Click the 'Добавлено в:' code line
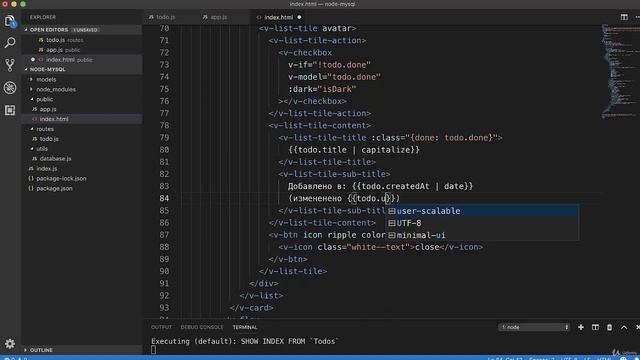Viewport: 640px width, 360px height. point(380,186)
